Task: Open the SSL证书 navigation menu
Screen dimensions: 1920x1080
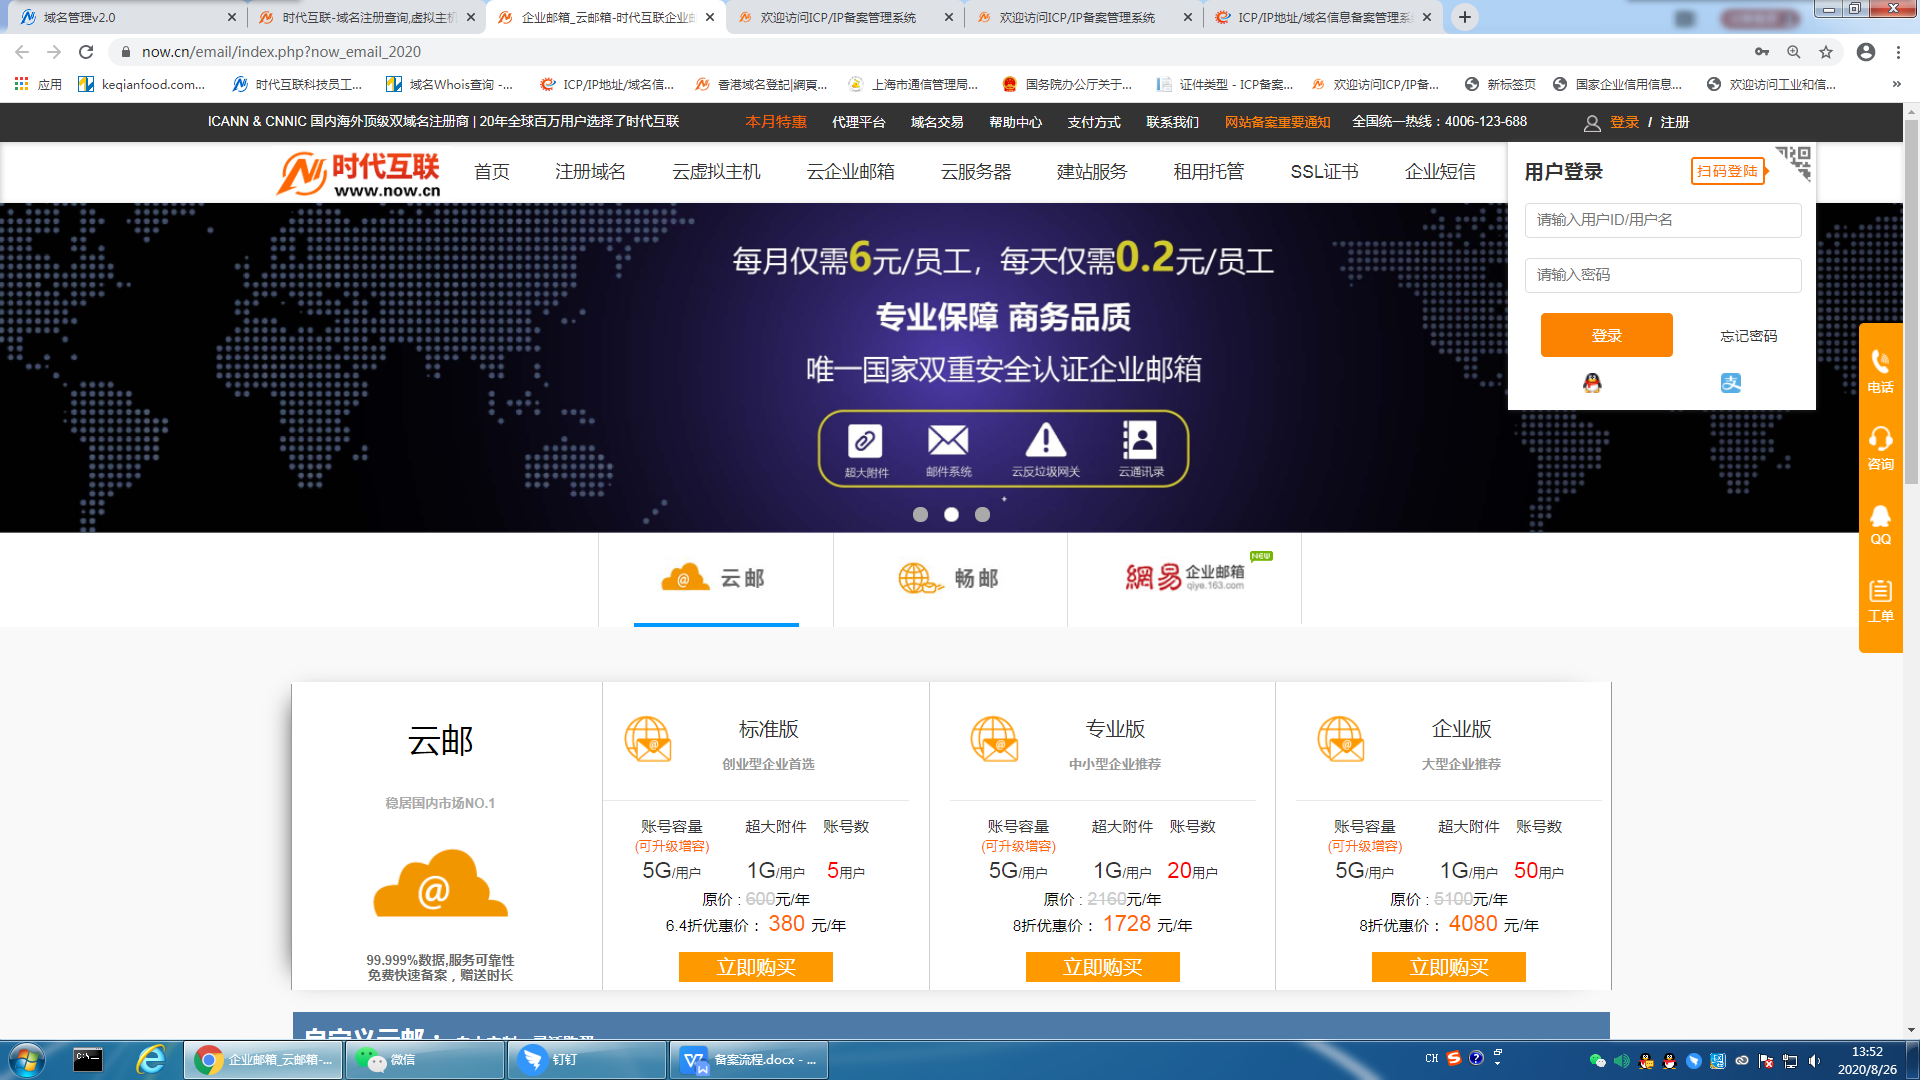Action: pyautogui.click(x=1324, y=172)
